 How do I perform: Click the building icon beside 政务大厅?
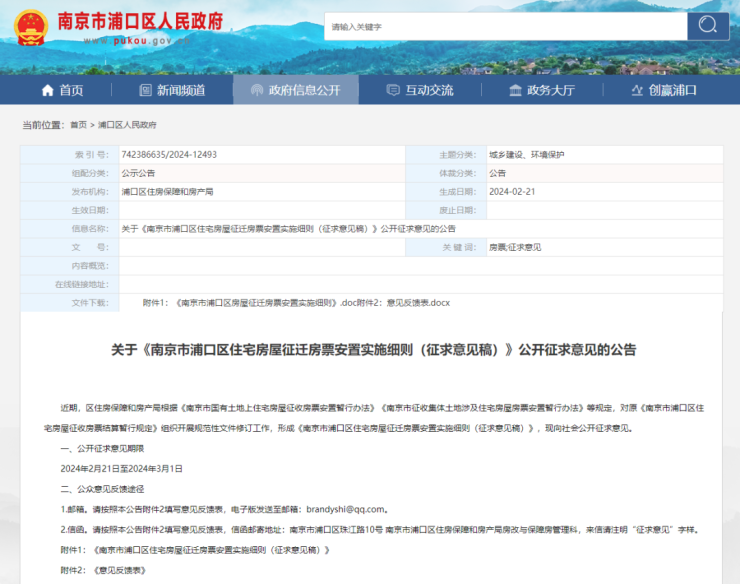[x=515, y=90]
